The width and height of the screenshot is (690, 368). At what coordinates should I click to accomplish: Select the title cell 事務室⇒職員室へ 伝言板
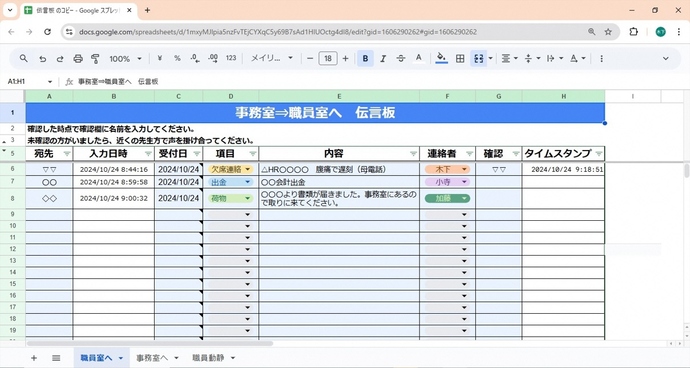click(315, 113)
